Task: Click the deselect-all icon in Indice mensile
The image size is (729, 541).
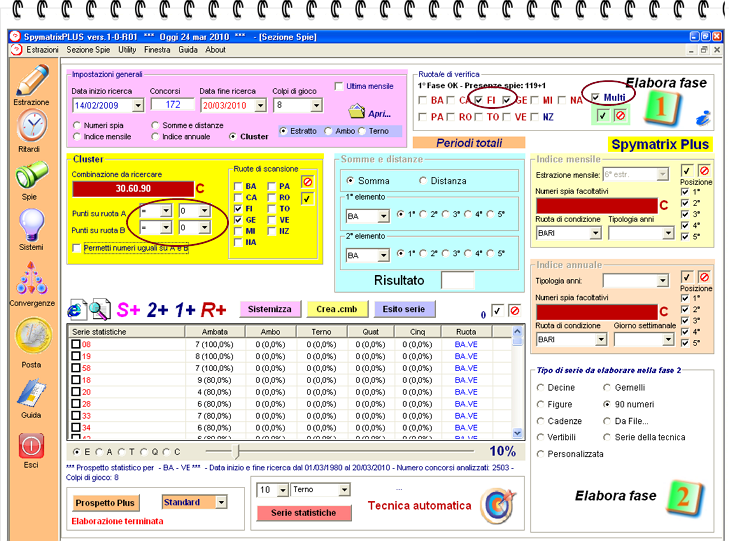Action: pyautogui.click(x=704, y=171)
